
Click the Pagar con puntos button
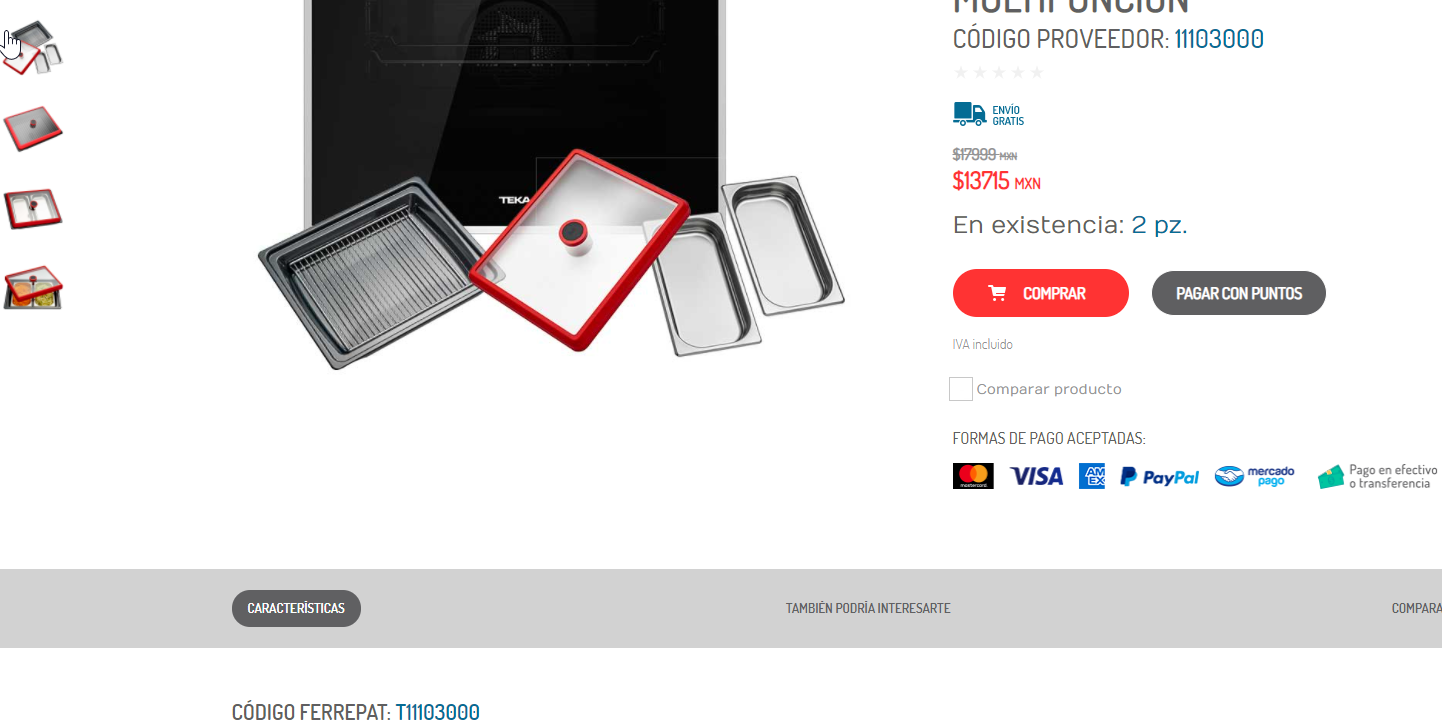(1239, 293)
